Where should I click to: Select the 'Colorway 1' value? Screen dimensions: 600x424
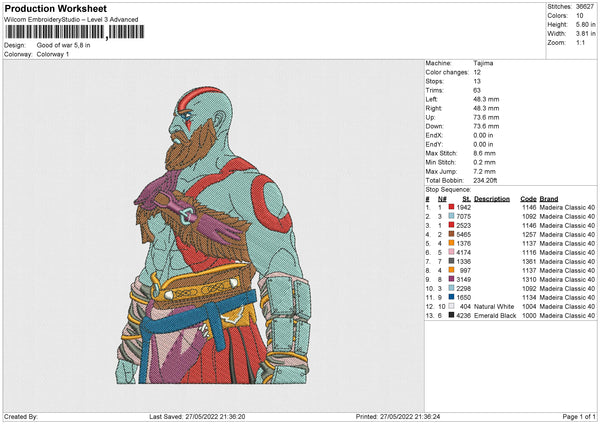[x=53, y=54]
